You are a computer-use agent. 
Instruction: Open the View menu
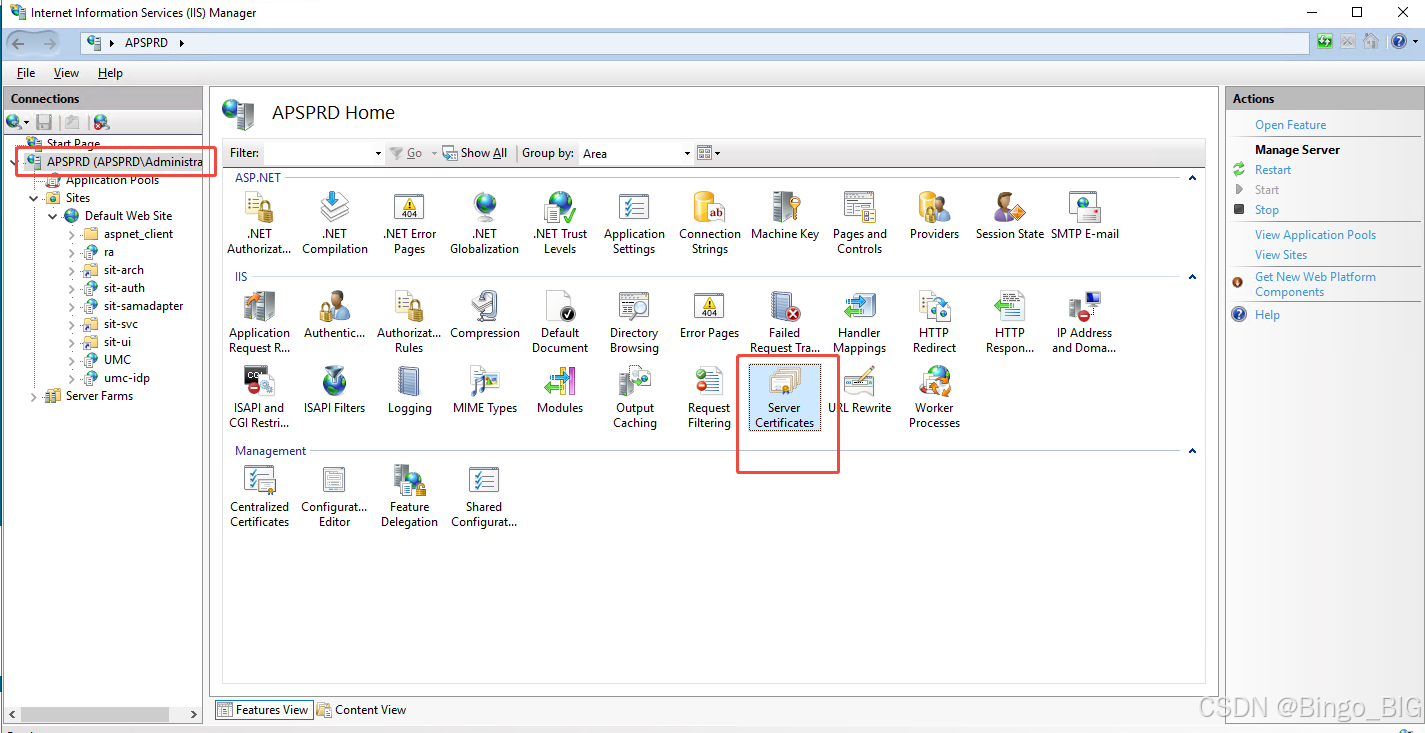(x=66, y=73)
